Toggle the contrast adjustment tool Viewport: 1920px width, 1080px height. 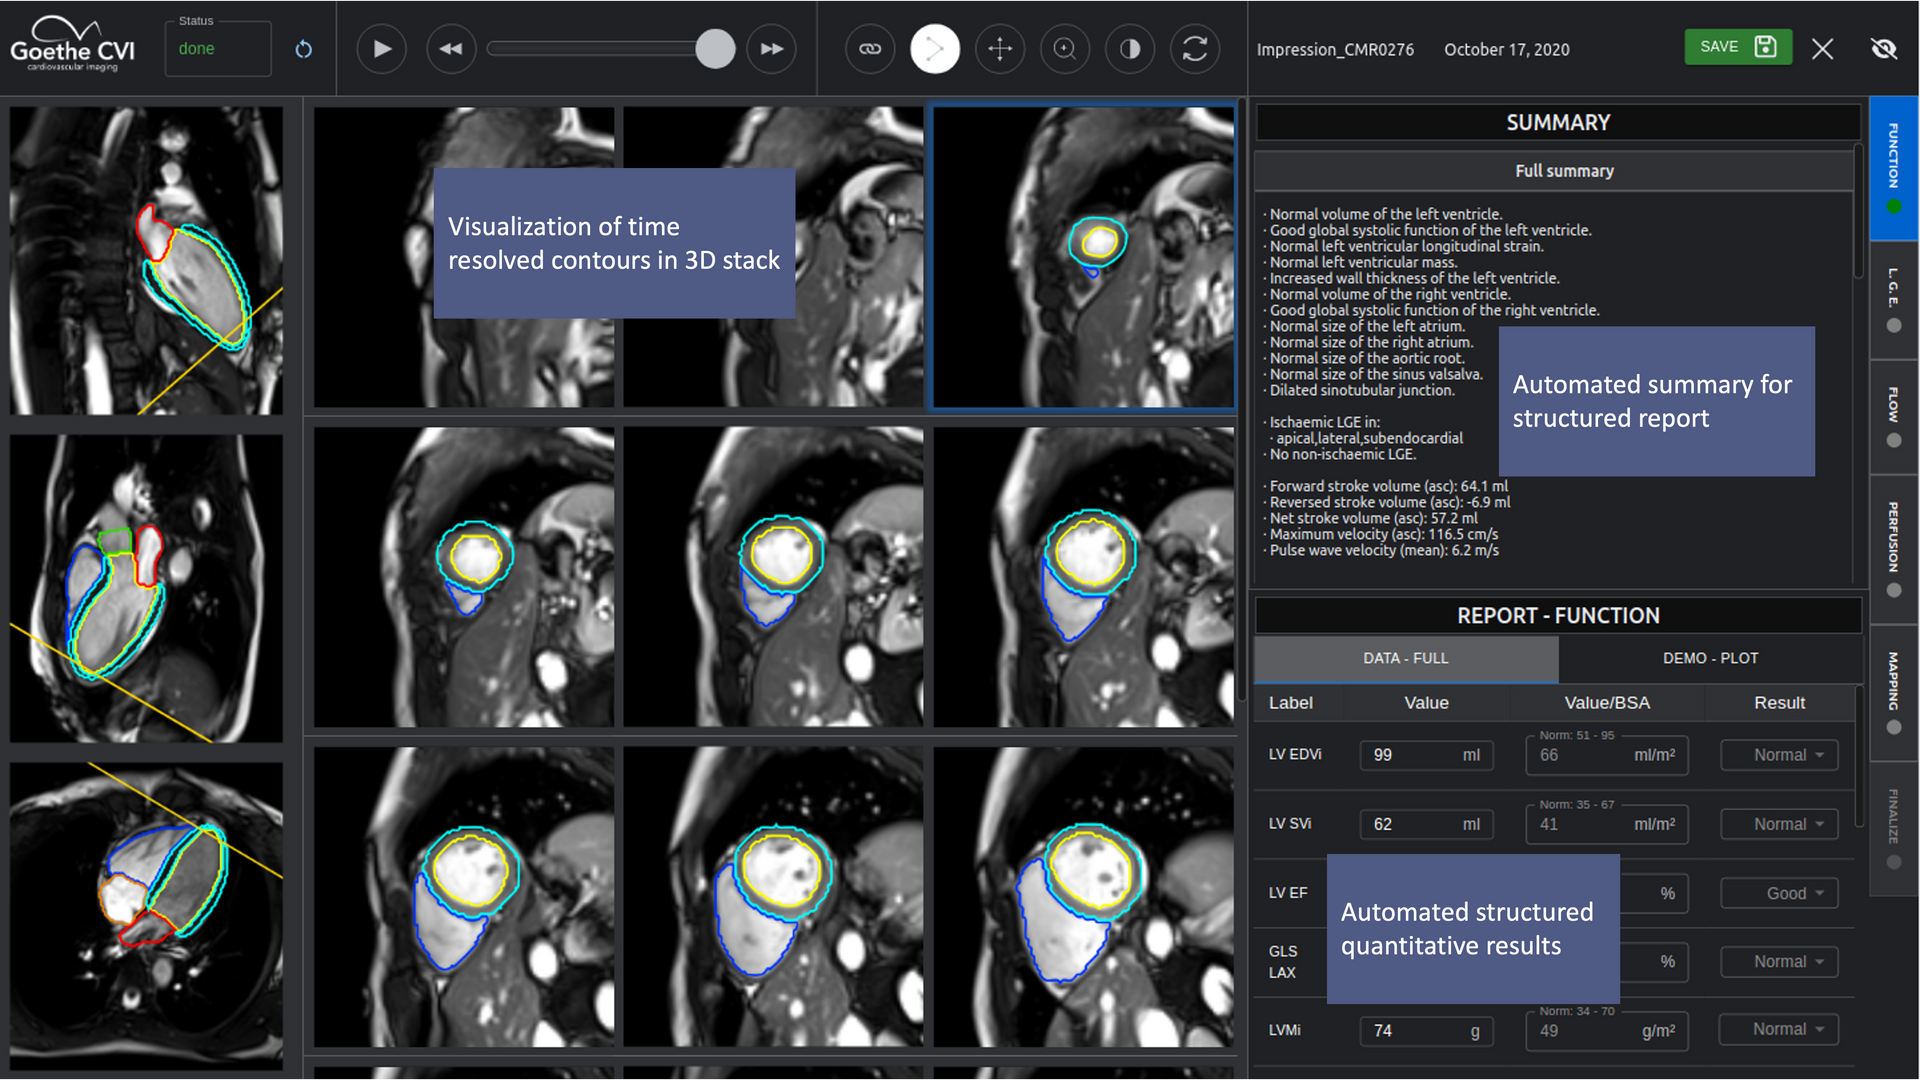[1130, 49]
